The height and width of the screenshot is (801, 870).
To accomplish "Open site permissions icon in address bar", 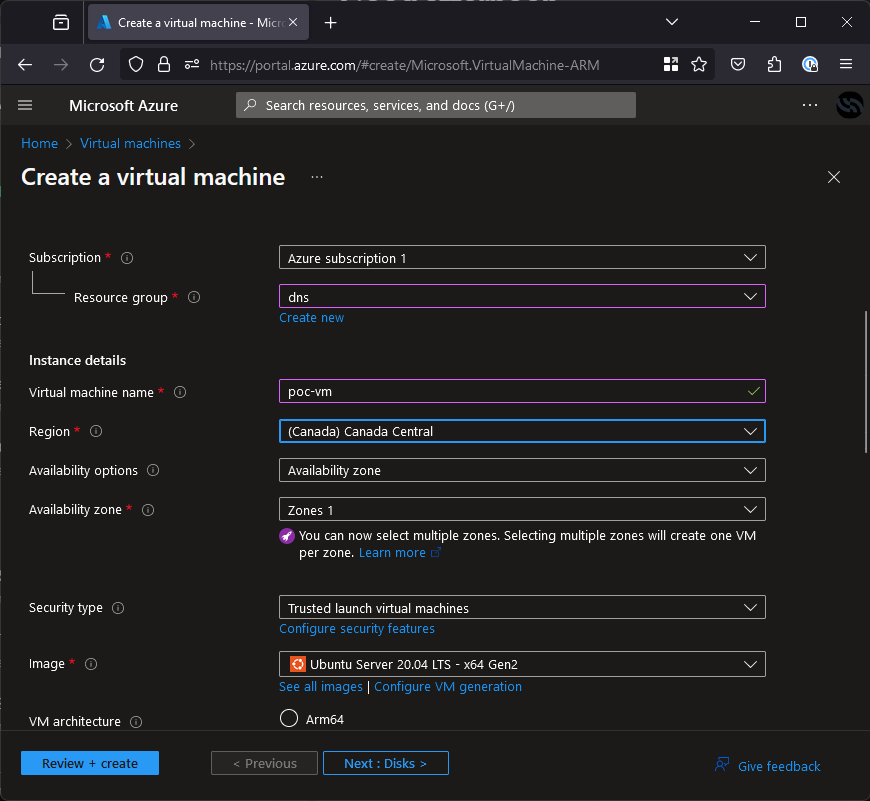I will coord(192,65).
